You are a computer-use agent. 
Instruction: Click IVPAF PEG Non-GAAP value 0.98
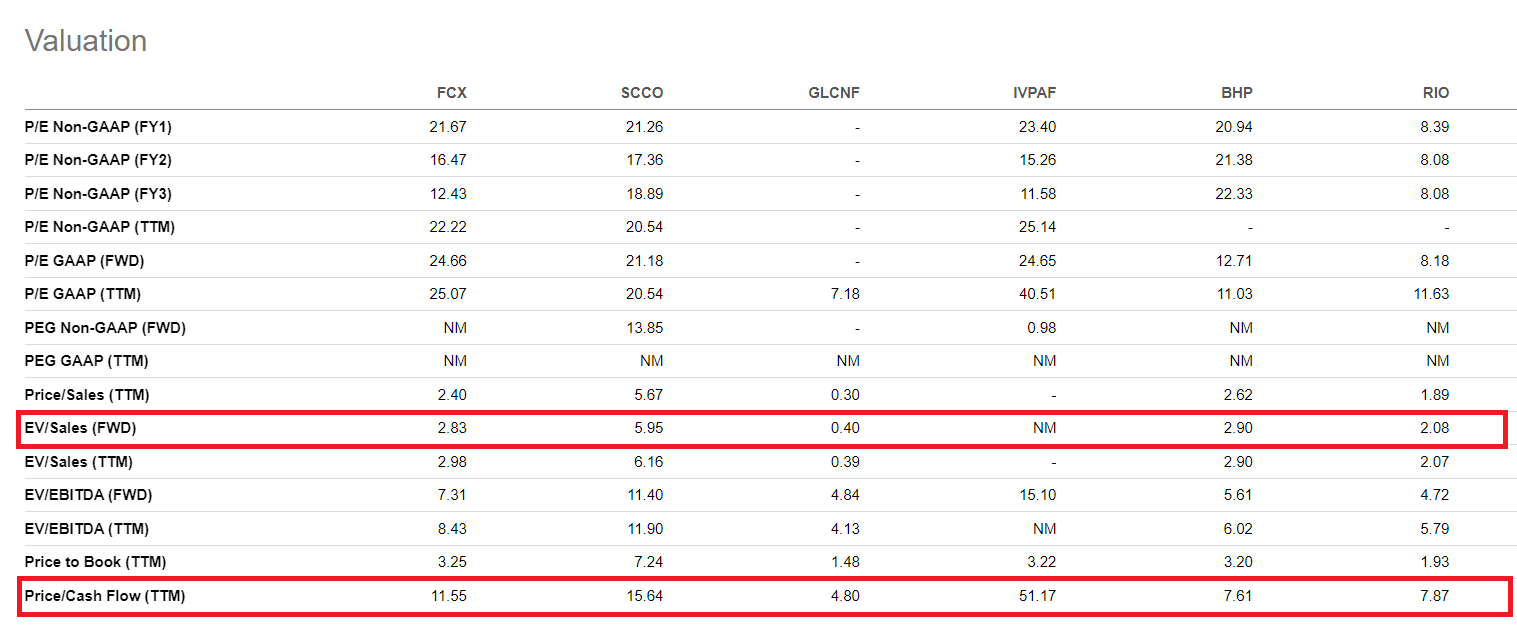click(1042, 328)
